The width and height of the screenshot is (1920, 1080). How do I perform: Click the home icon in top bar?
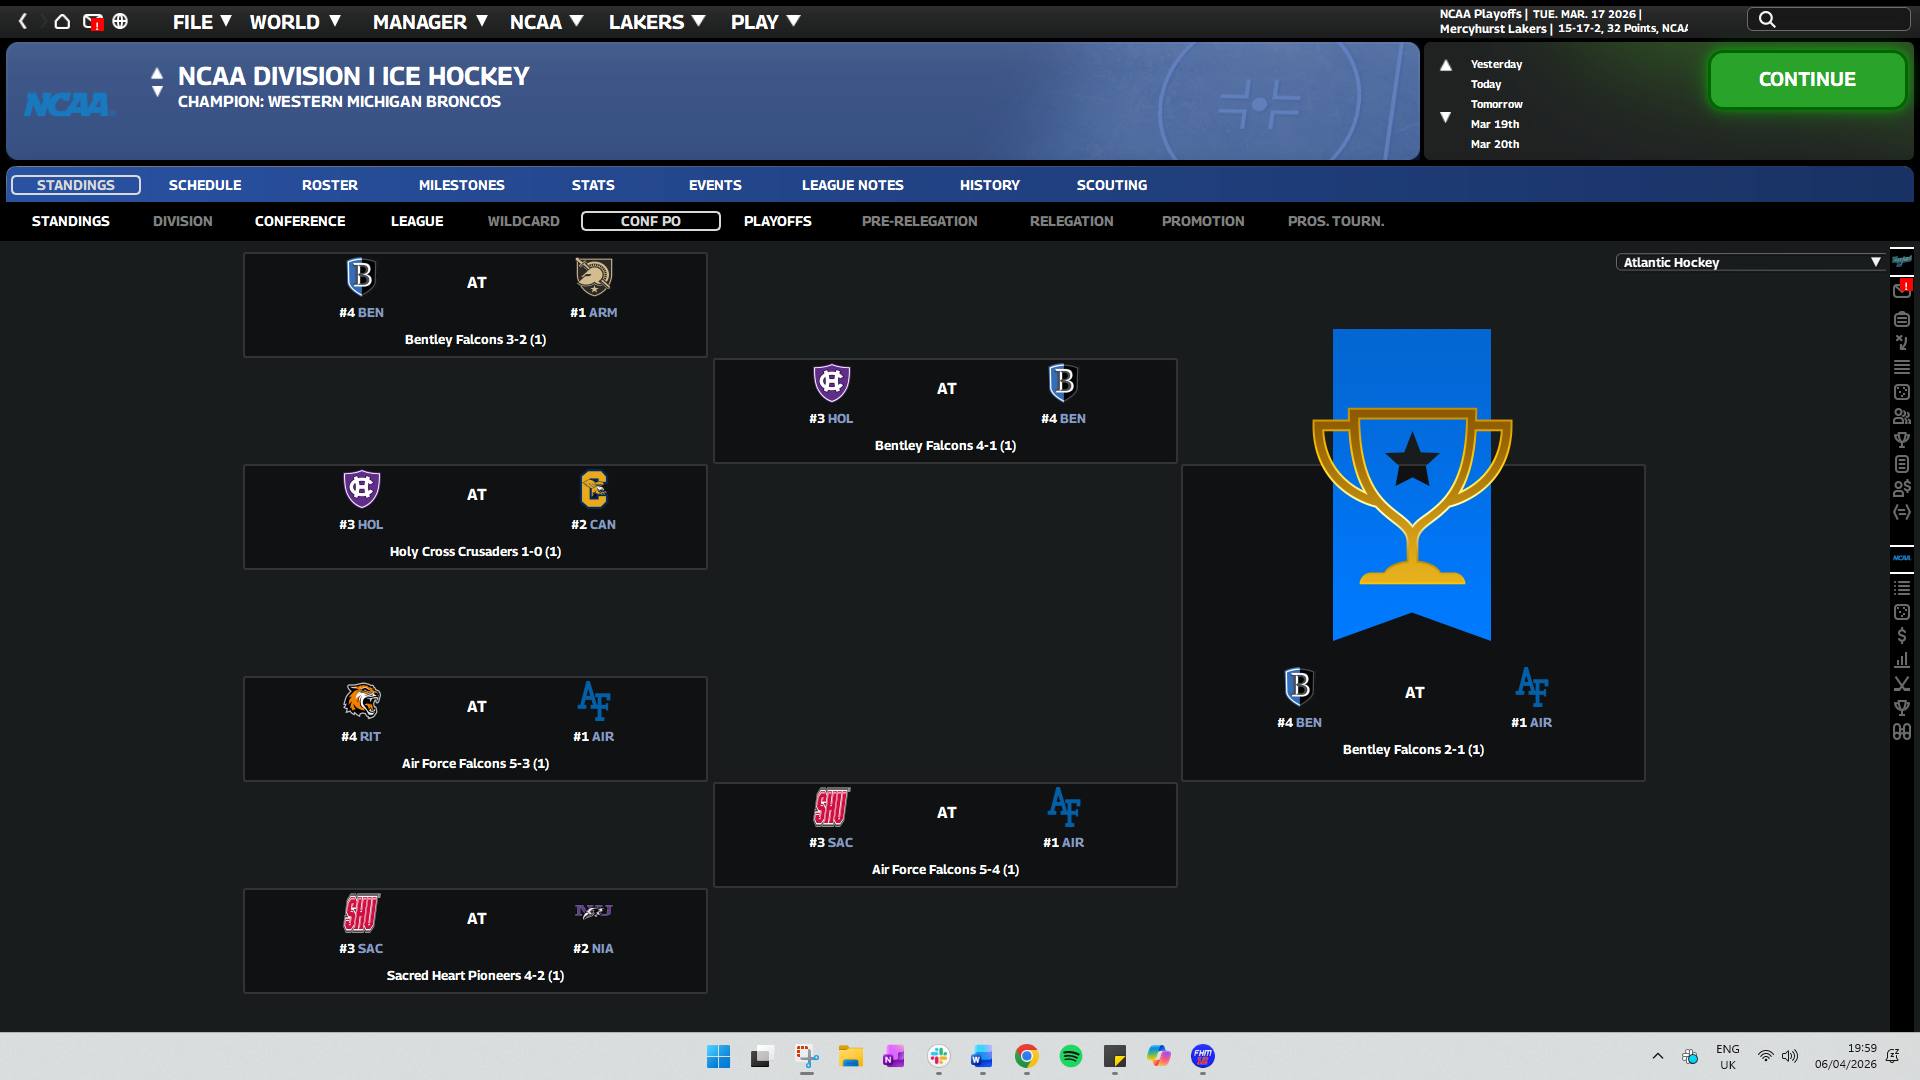[62, 21]
